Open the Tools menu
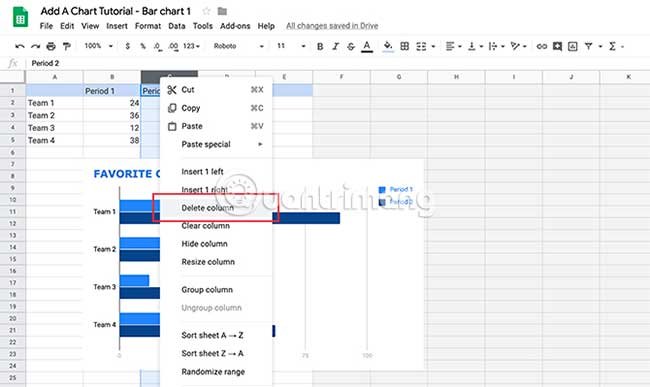 [203, 26]
